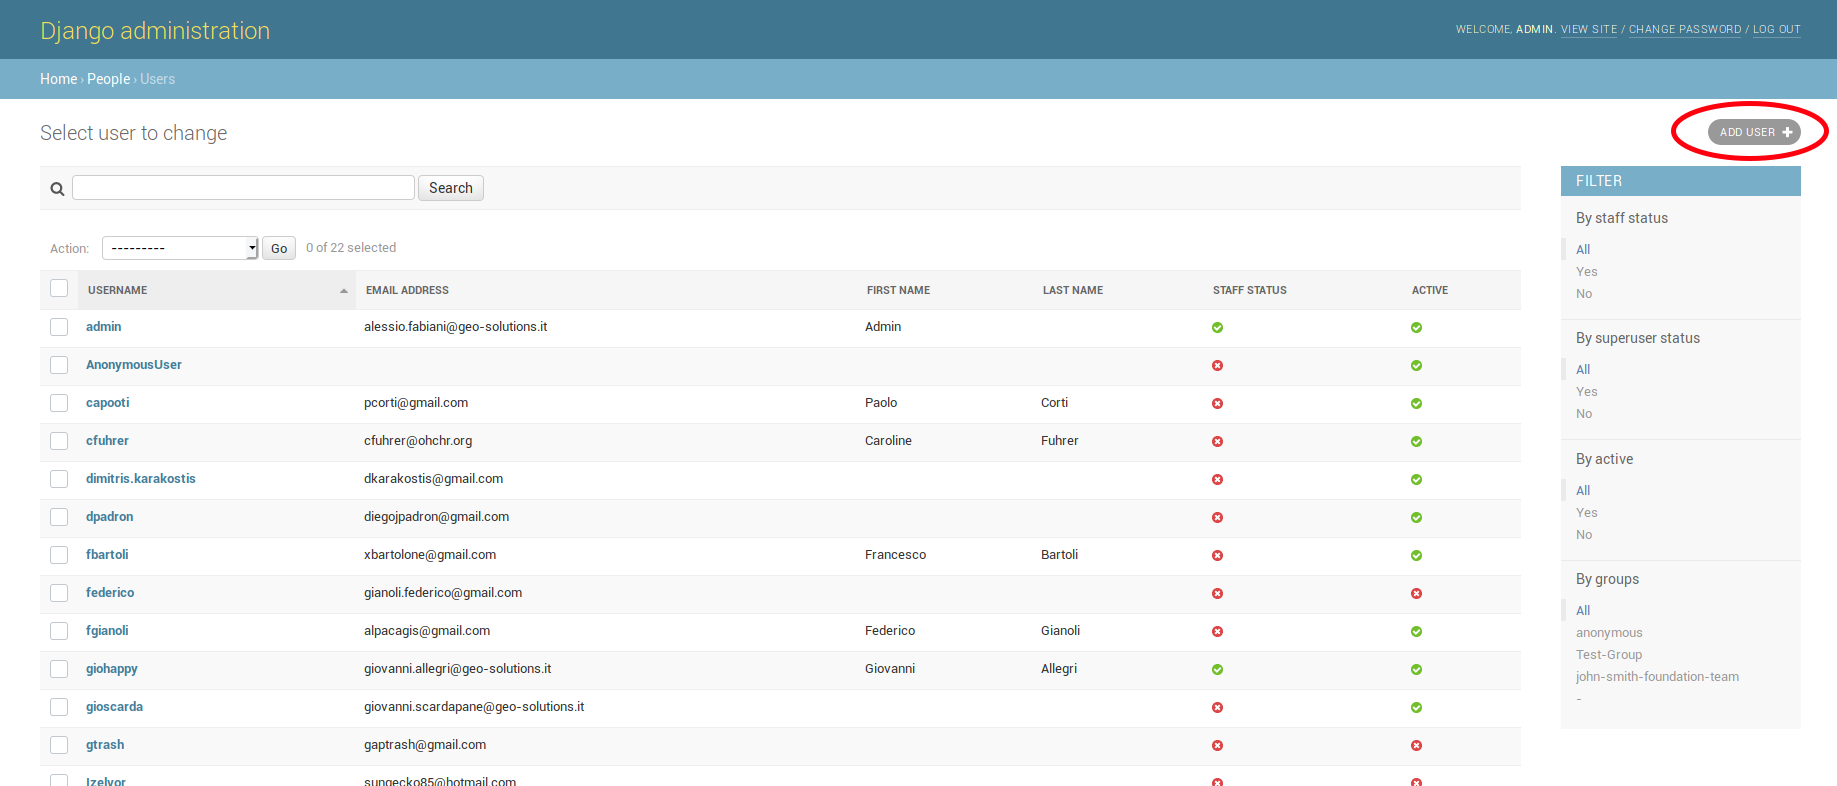Check the cfuhrer row checkbox

(59, 441)
